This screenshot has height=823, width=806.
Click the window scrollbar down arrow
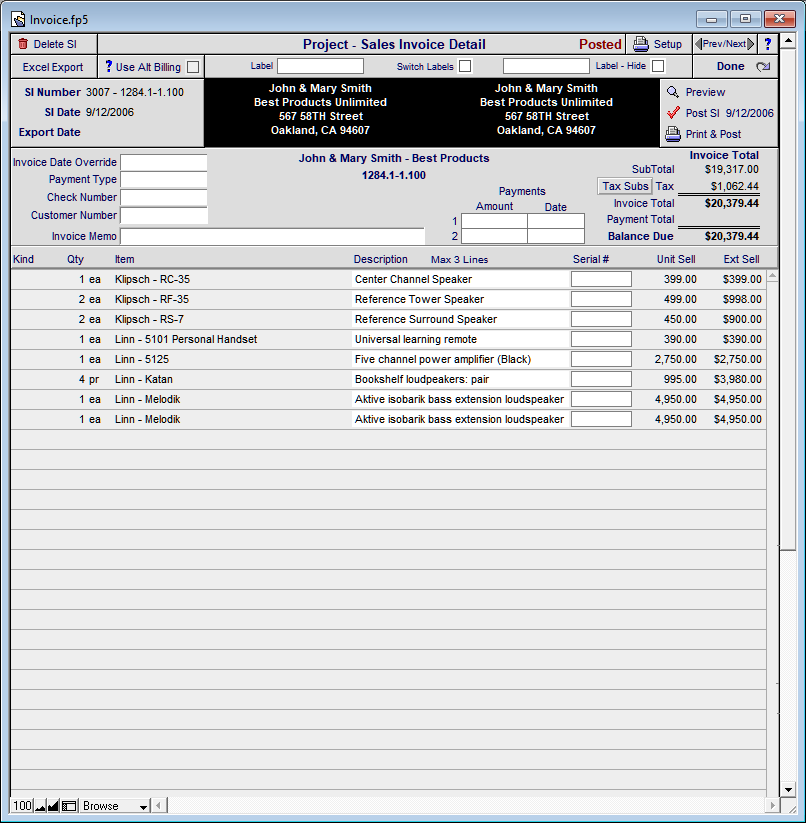pos(788,789)
